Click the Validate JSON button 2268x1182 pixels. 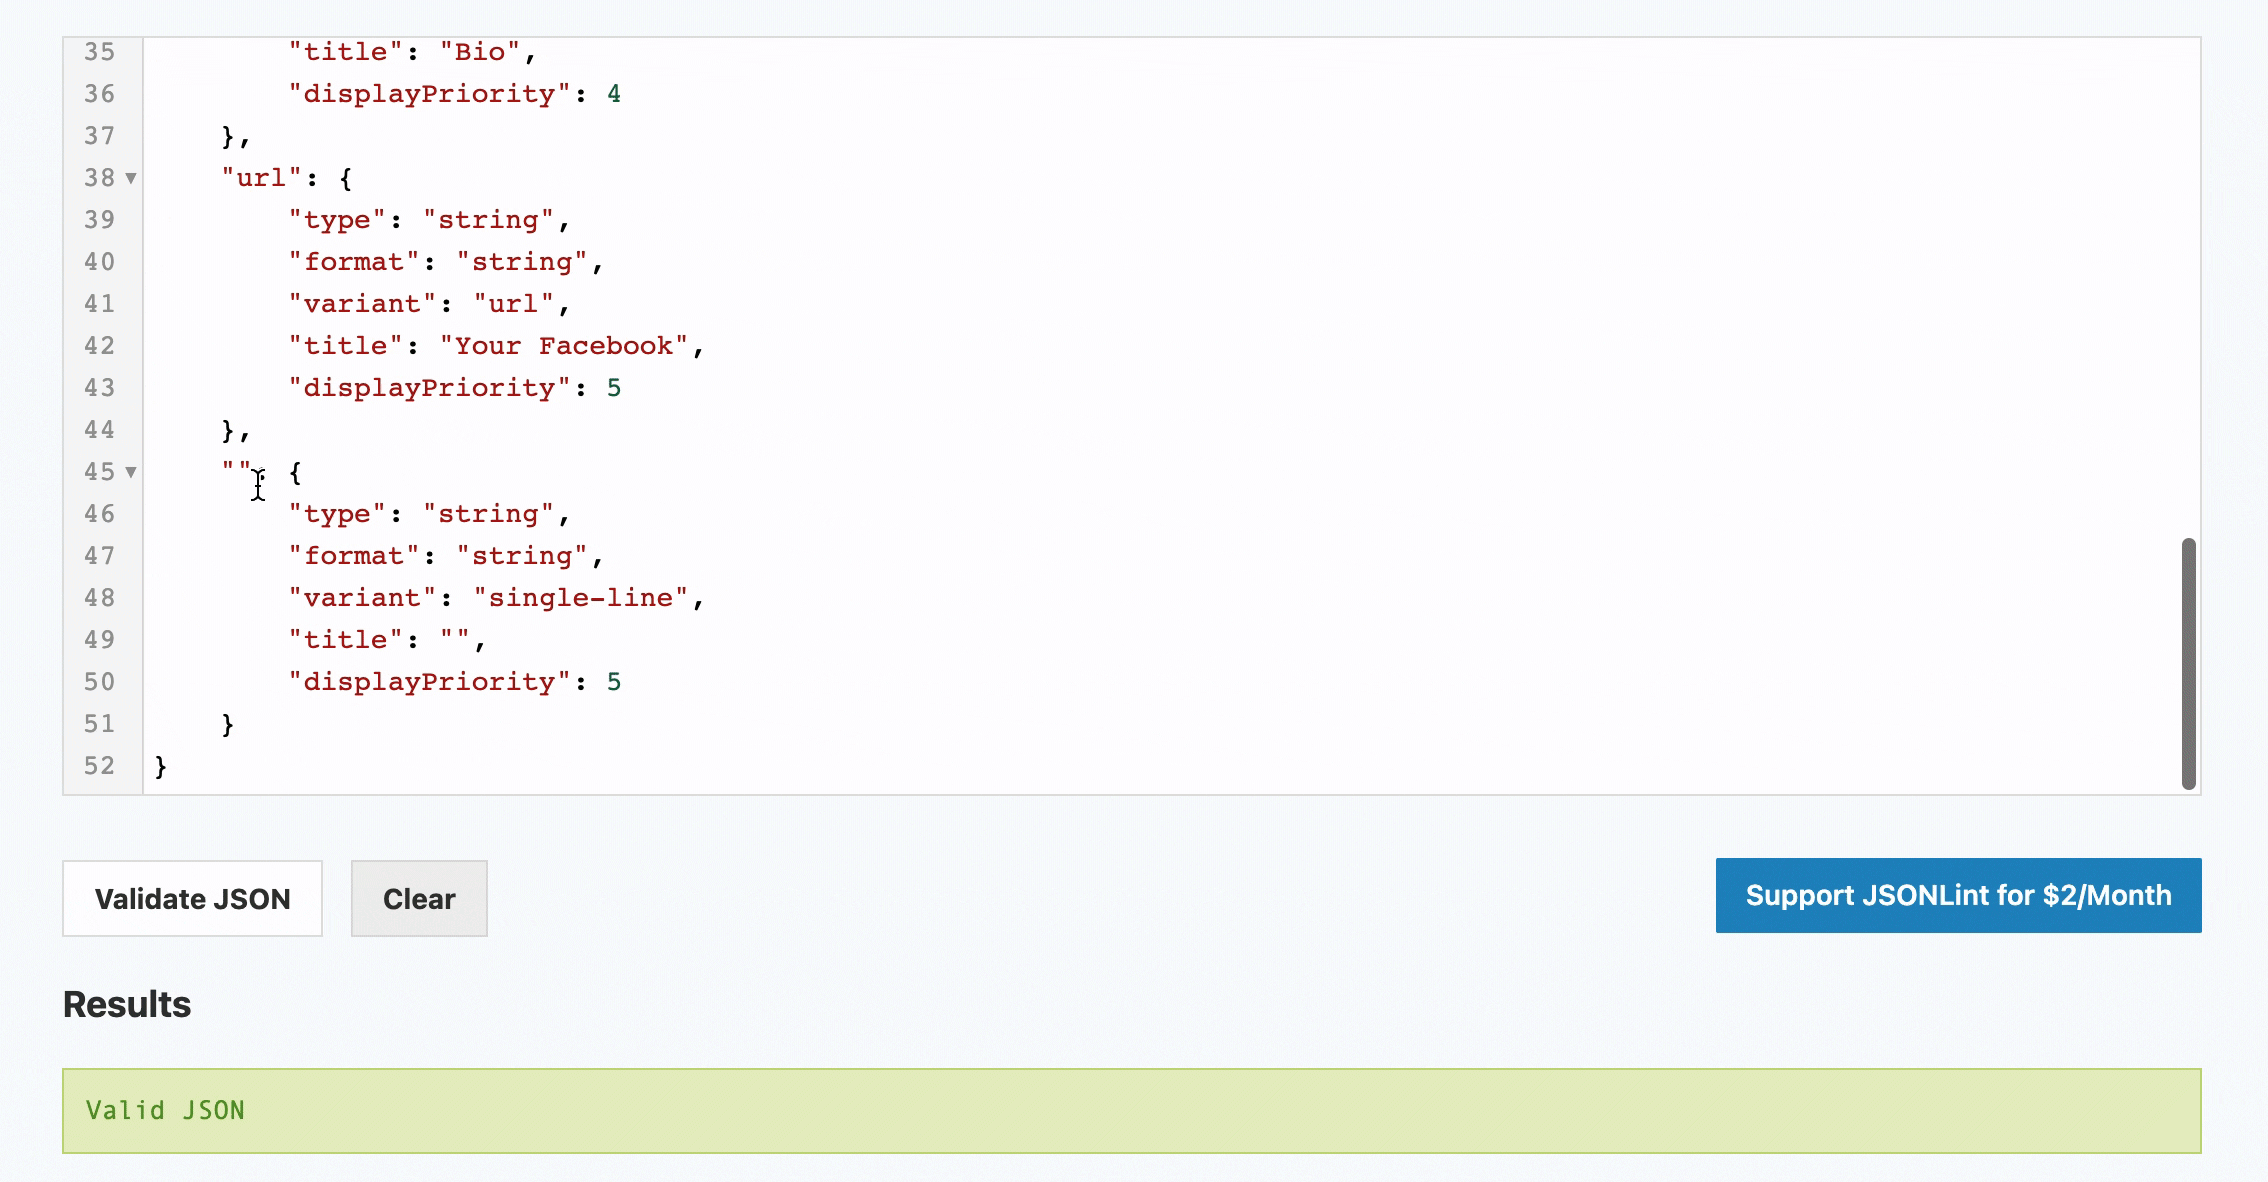(192, 898)
